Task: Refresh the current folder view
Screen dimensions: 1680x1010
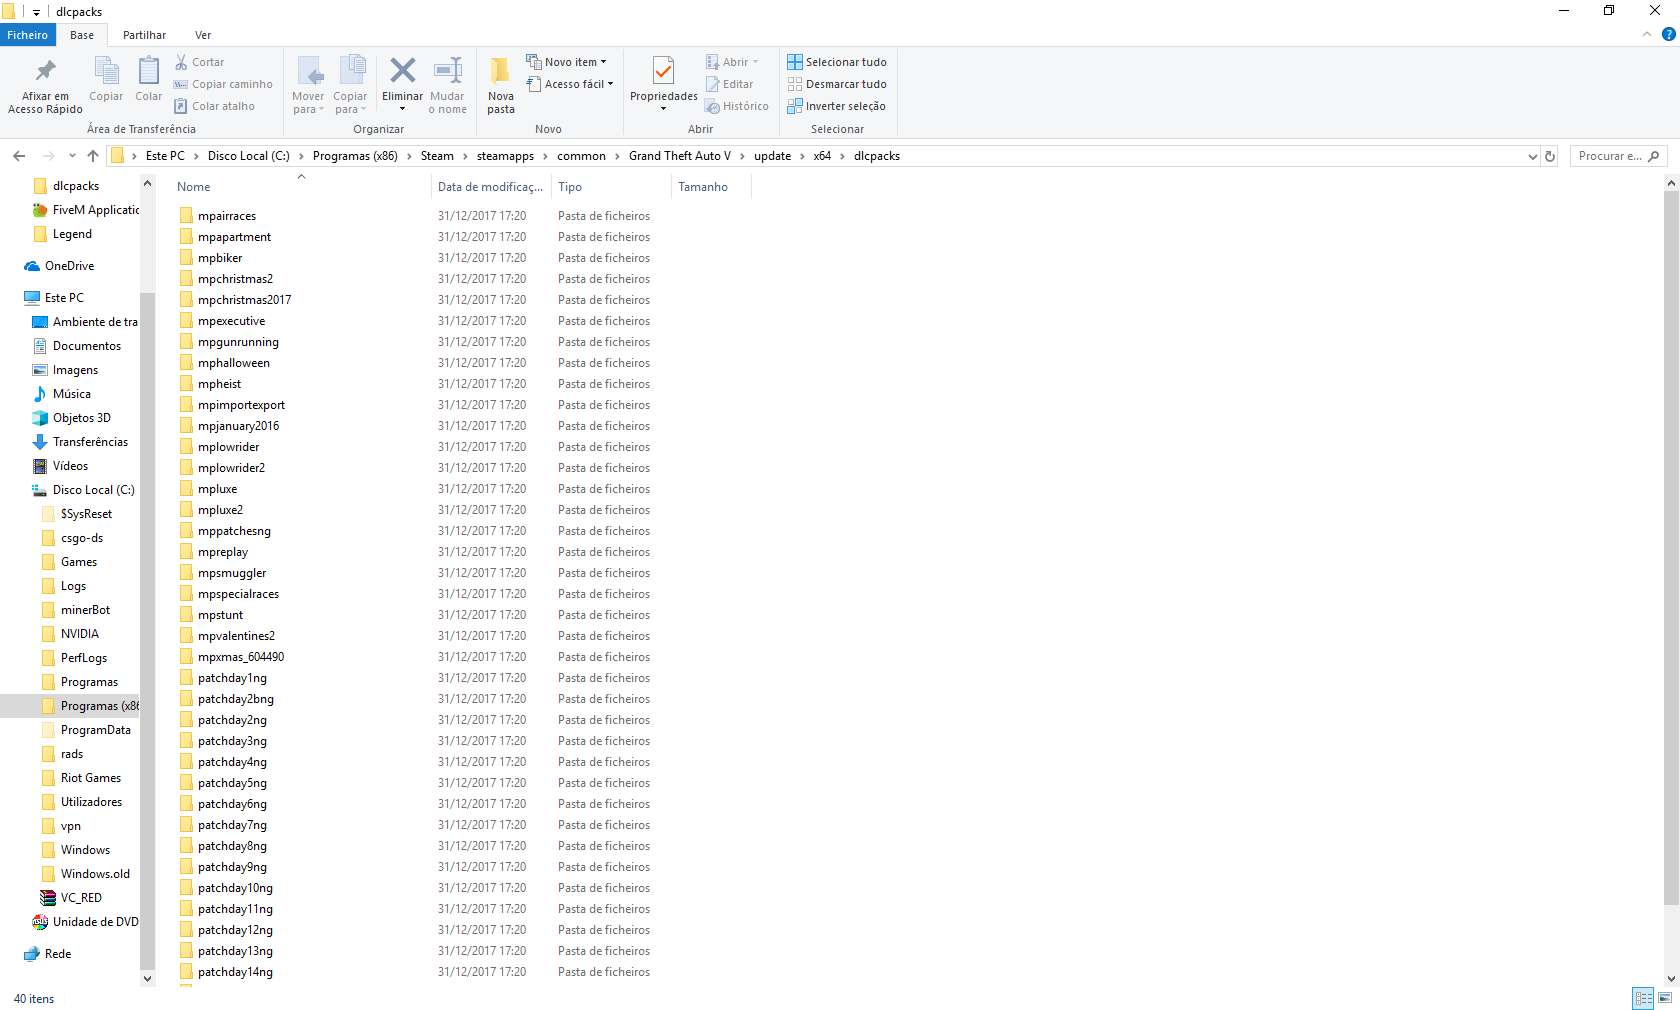Action: click(x=1550, y=156)
